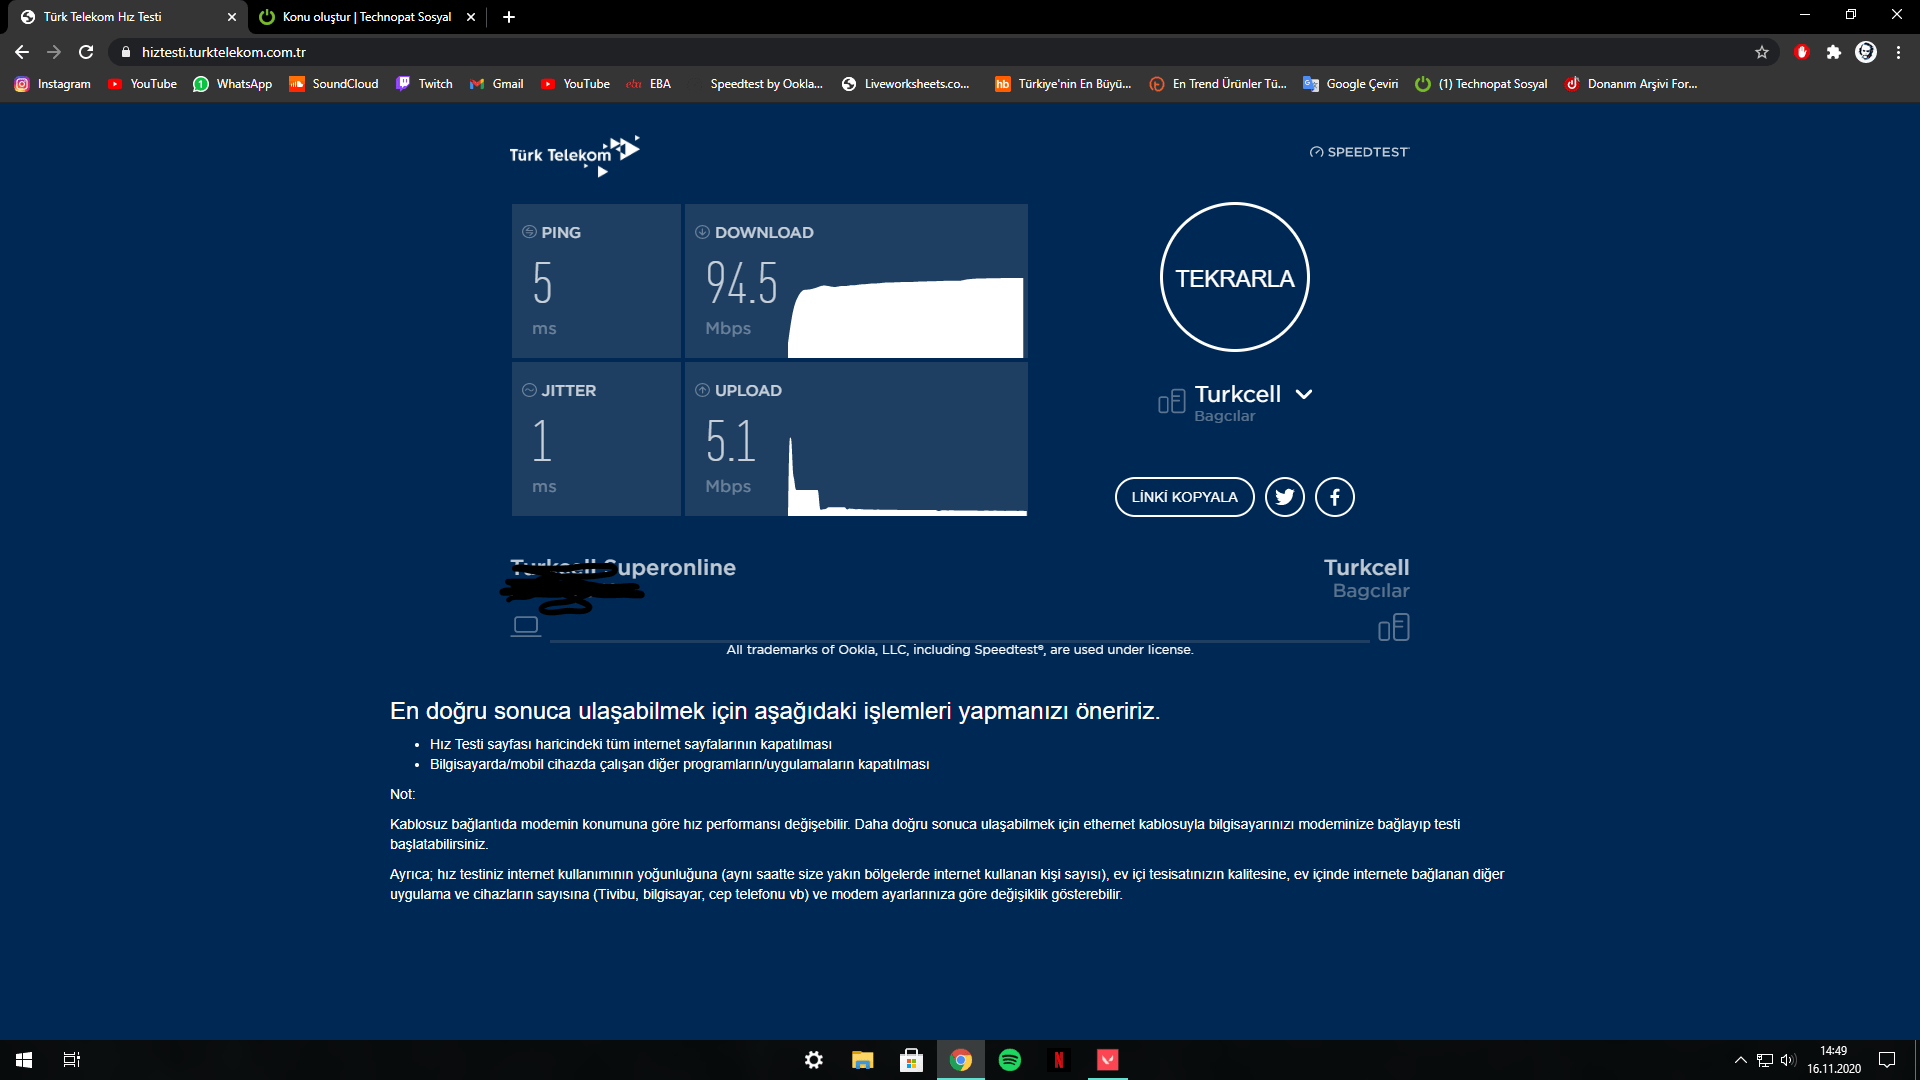Viewport: 1920px width, 1080px height.
Task: Click the Chrome profile avatar icon
Action: (1865, 52)
